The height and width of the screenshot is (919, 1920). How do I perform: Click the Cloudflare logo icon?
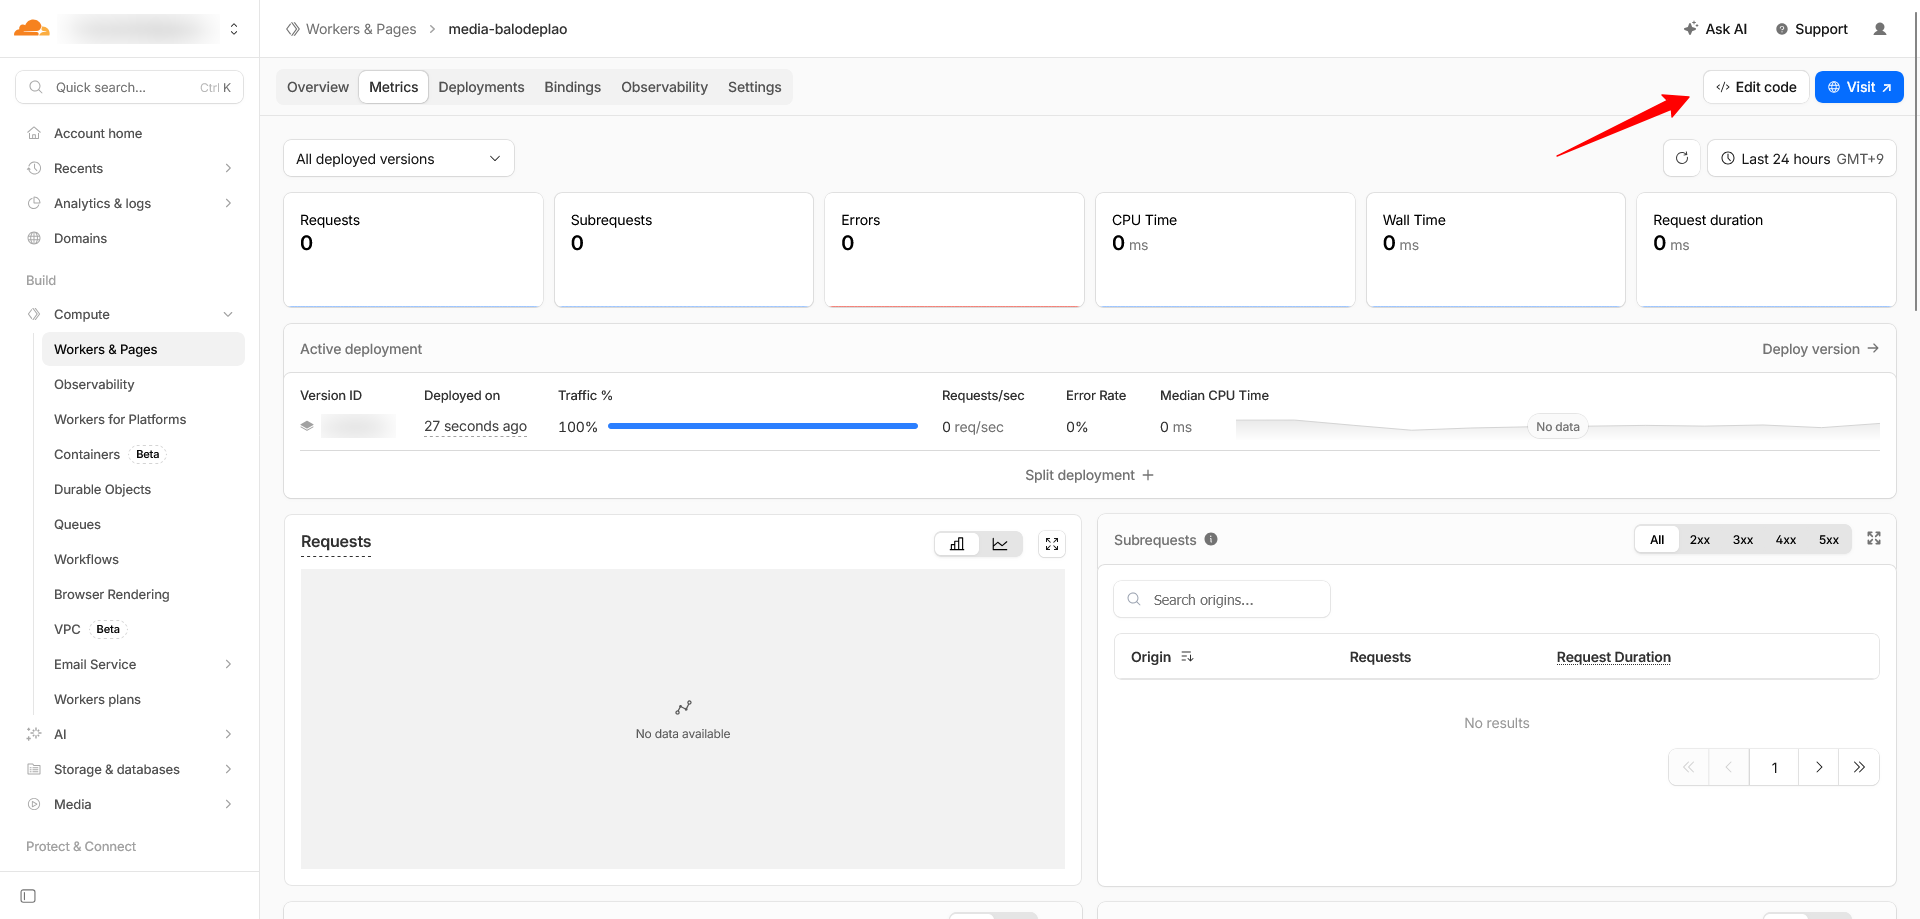32,28
